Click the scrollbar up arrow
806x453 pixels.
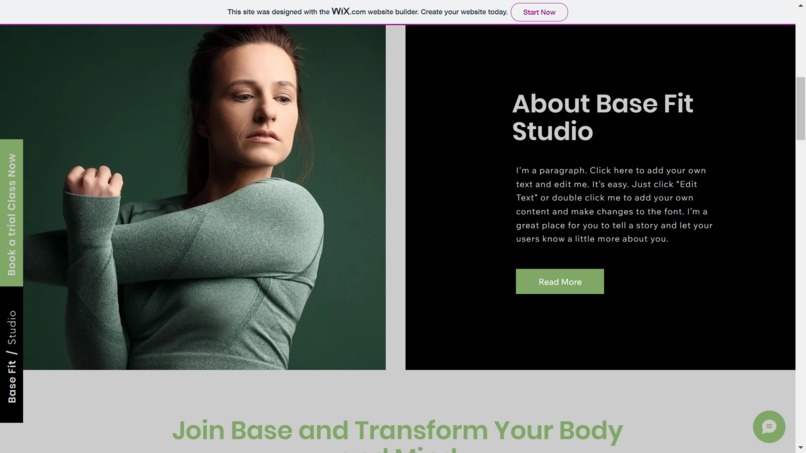pos(800,5)
